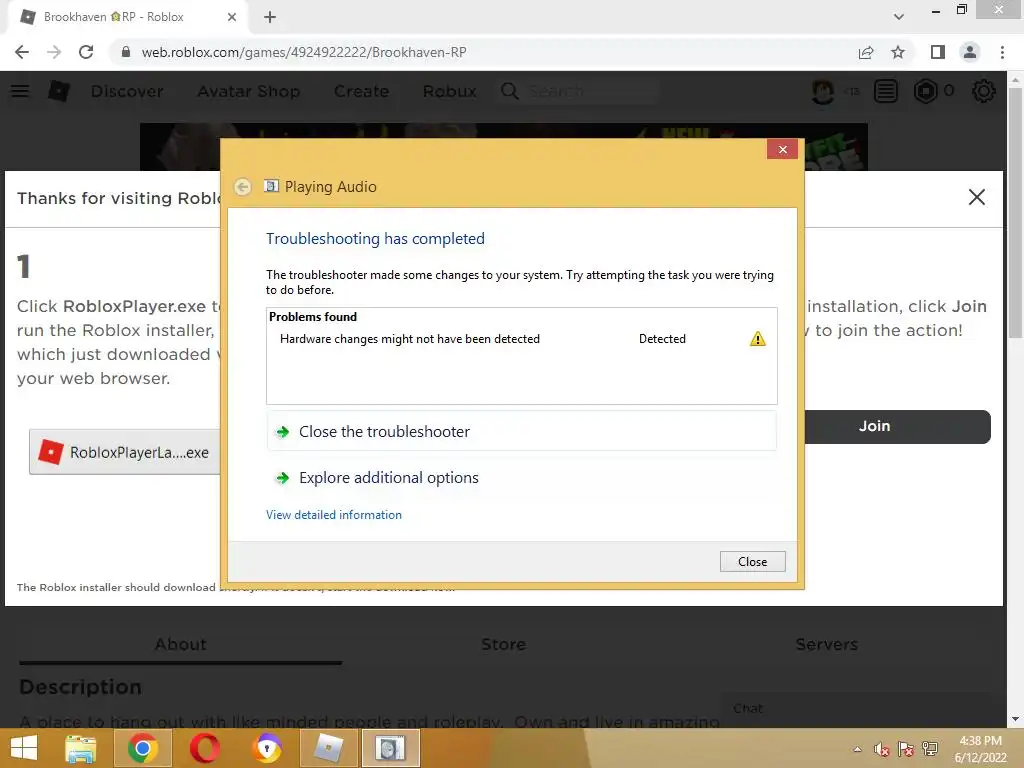Switch to the About tab

click(181, 645)
